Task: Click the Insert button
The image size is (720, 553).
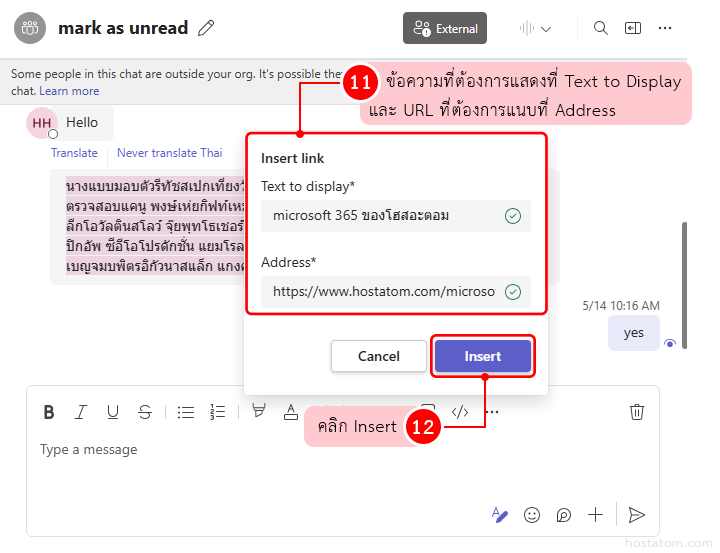Action: 483,356
